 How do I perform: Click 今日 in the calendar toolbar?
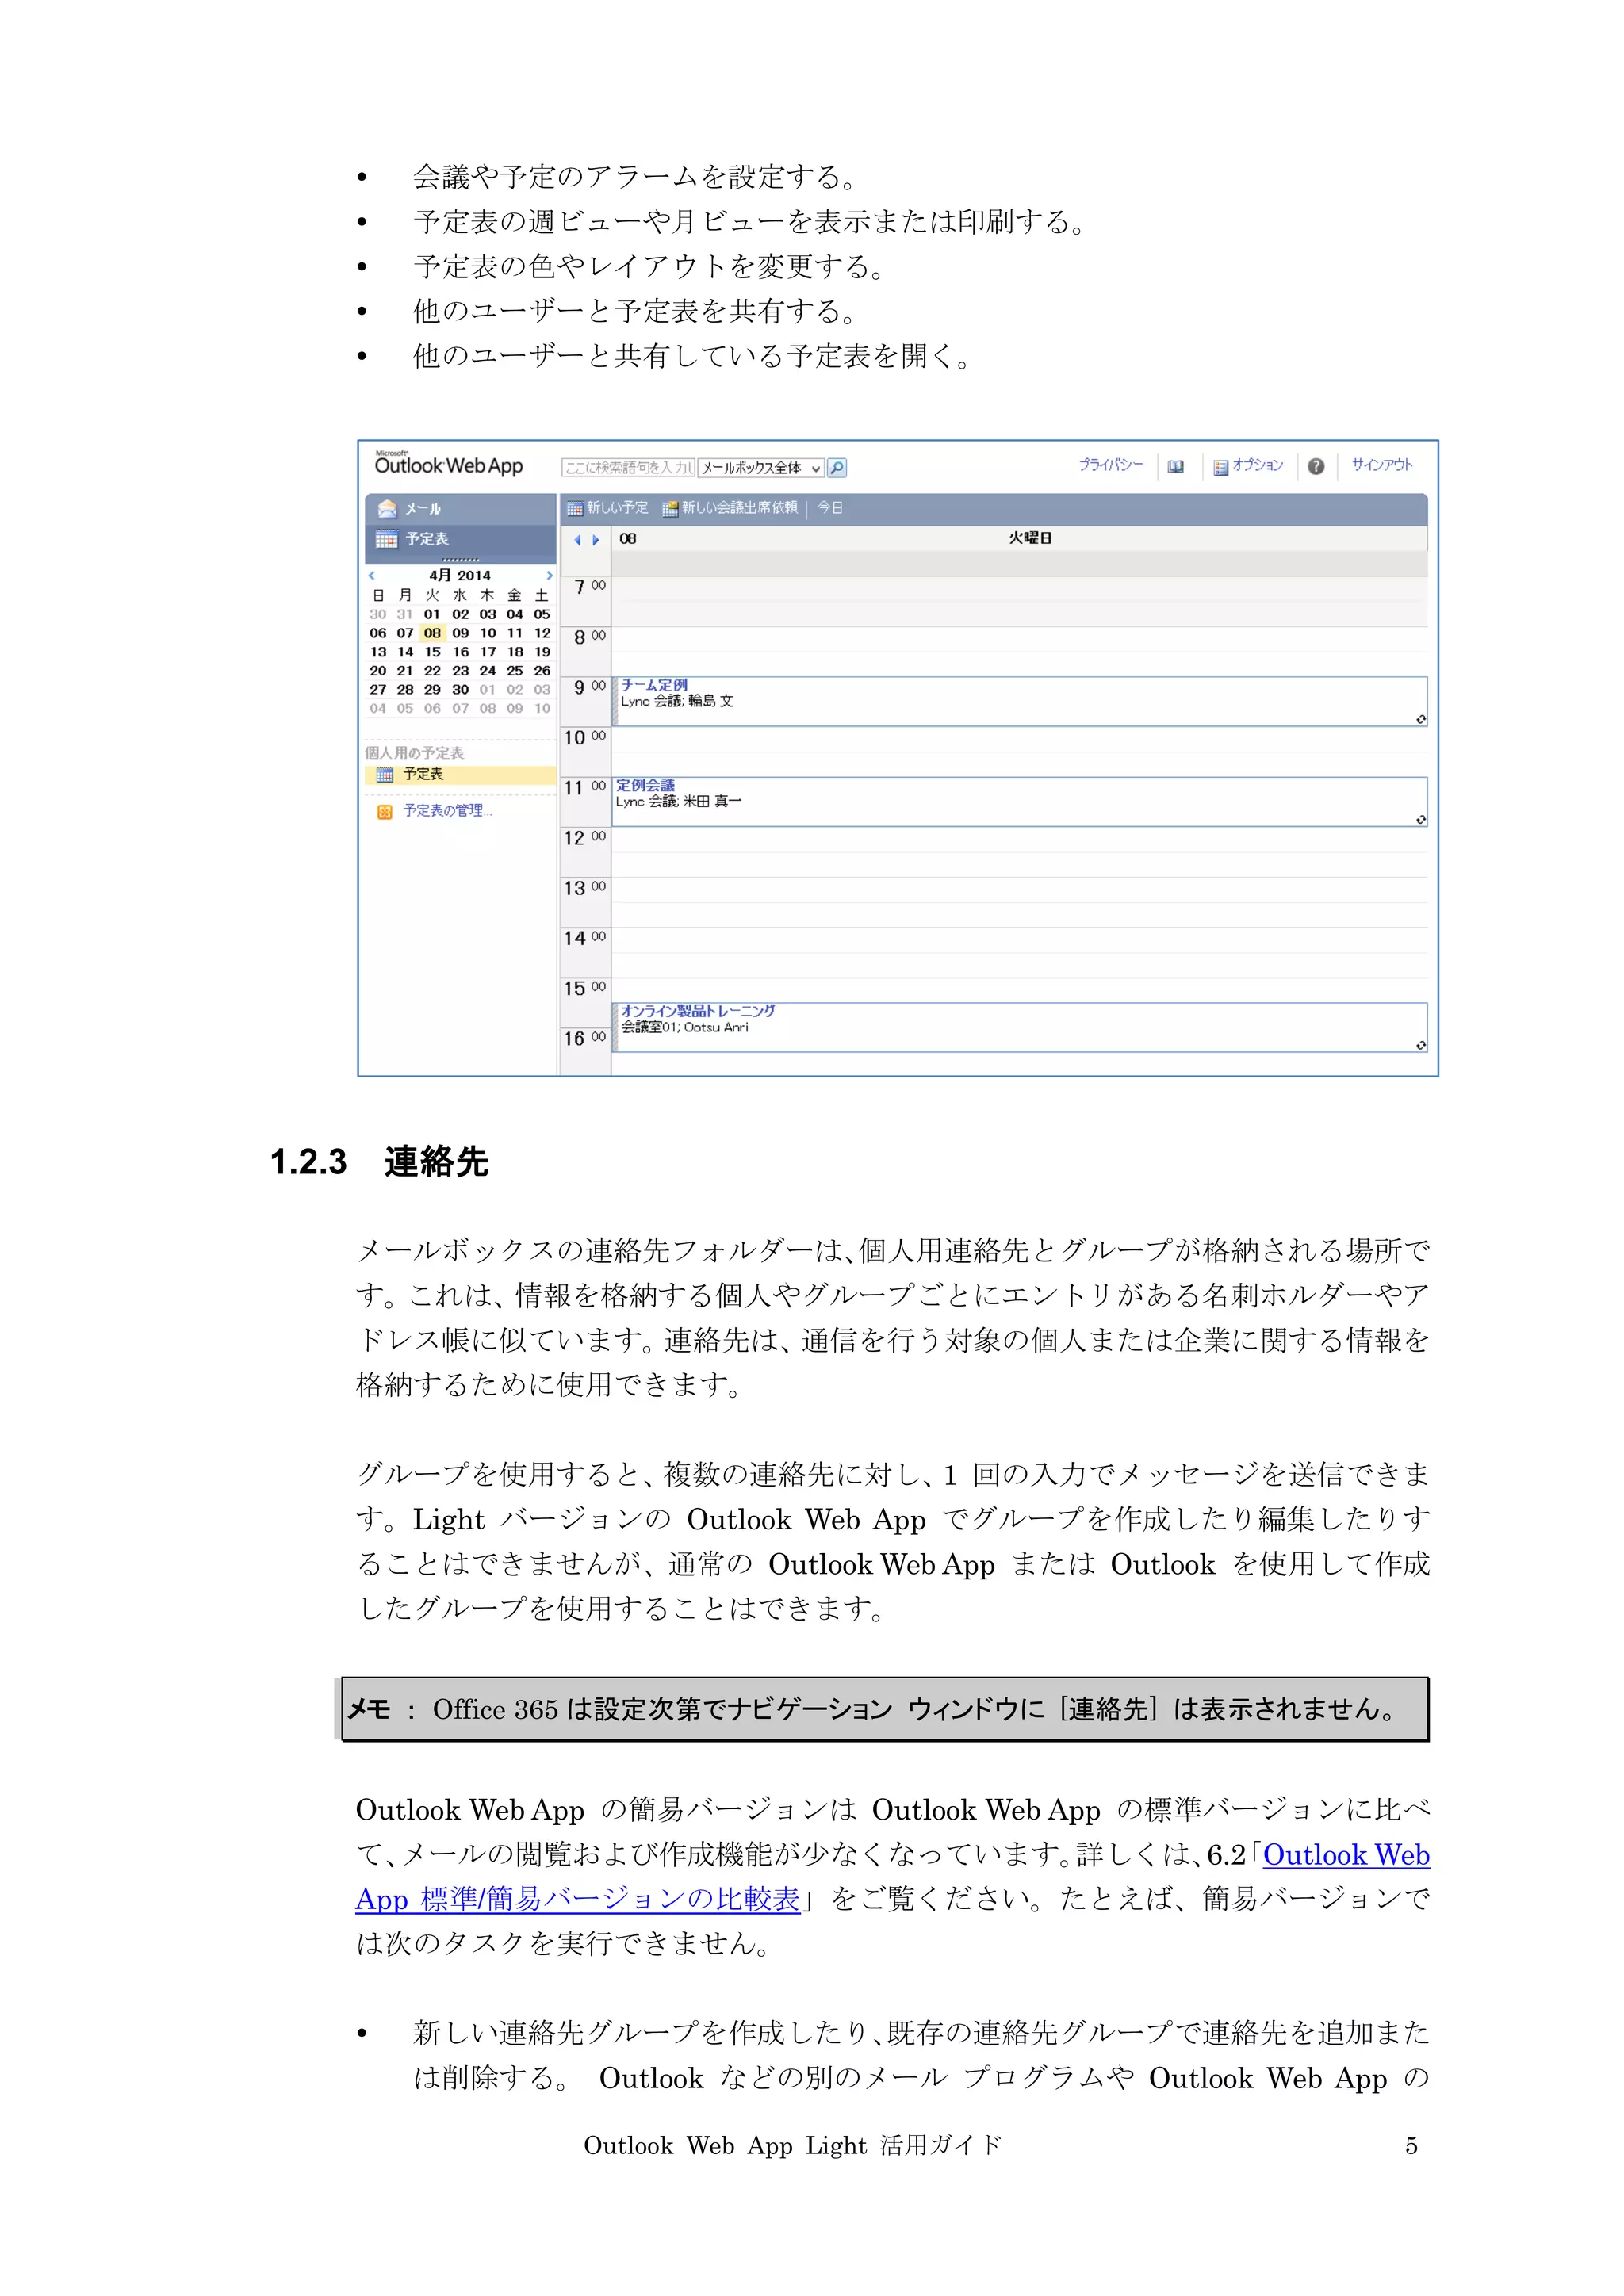830,508
